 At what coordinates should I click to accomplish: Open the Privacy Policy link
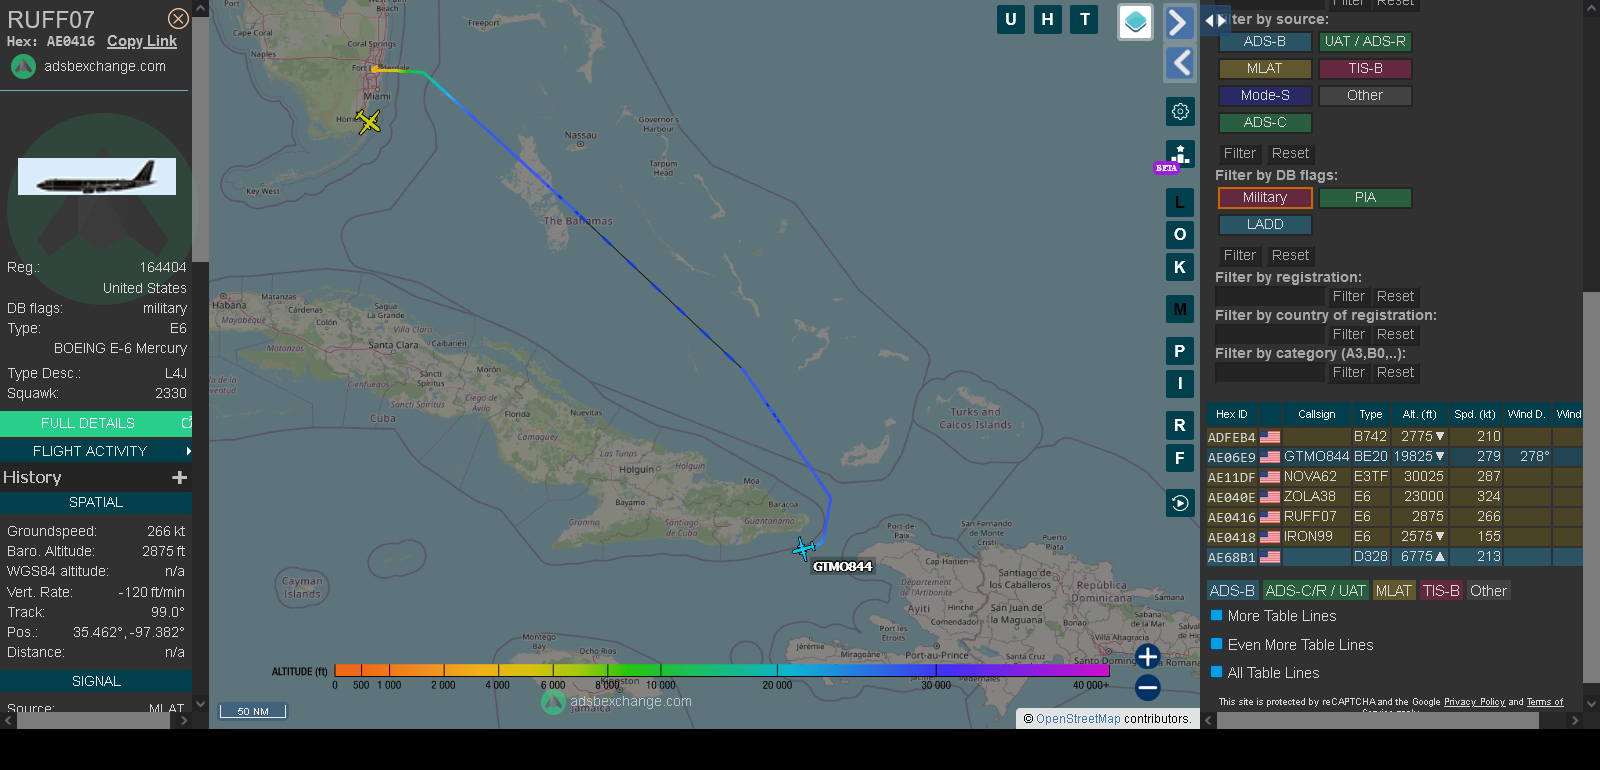[1474, 702]
